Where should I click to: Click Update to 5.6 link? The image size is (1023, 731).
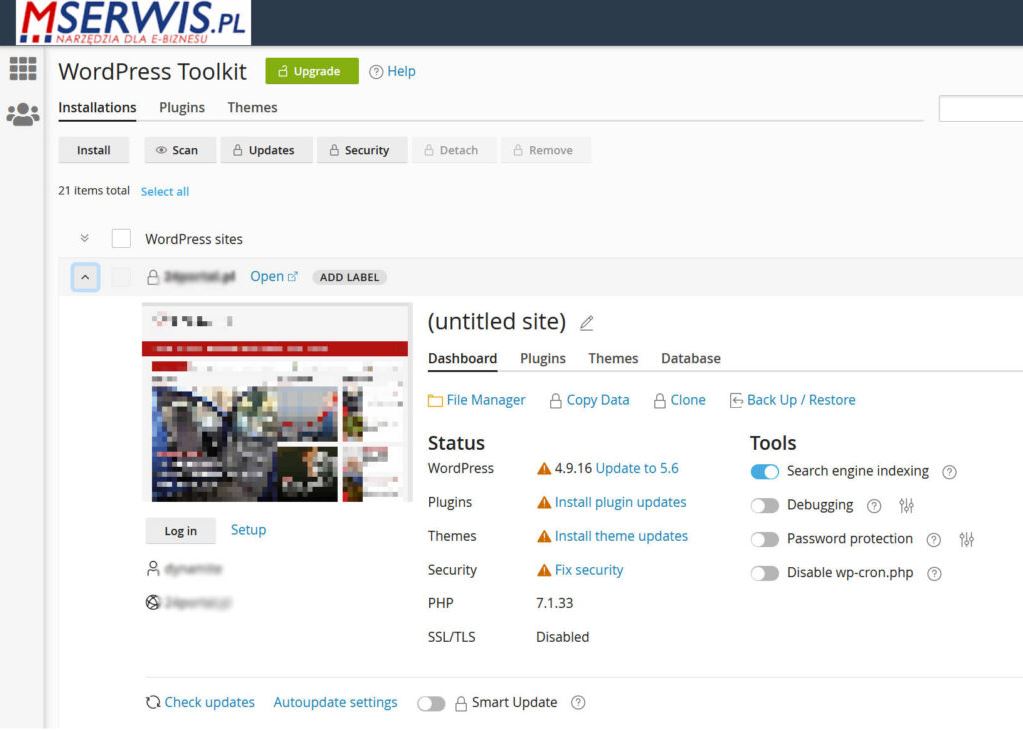pyautogui.click(x=637, y=469)
